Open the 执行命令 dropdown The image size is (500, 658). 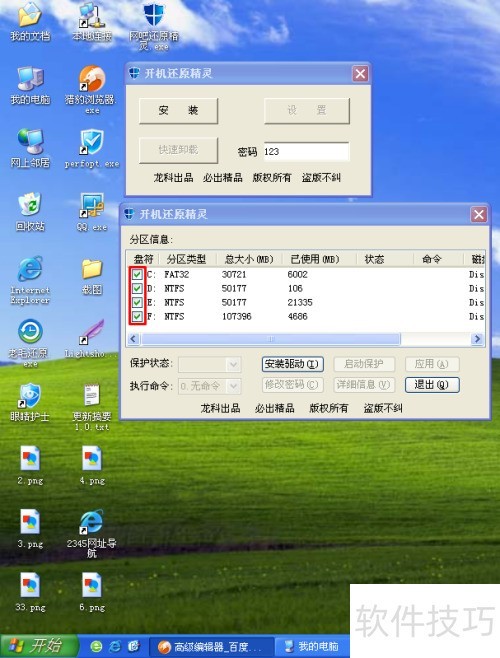coord(210,386)
